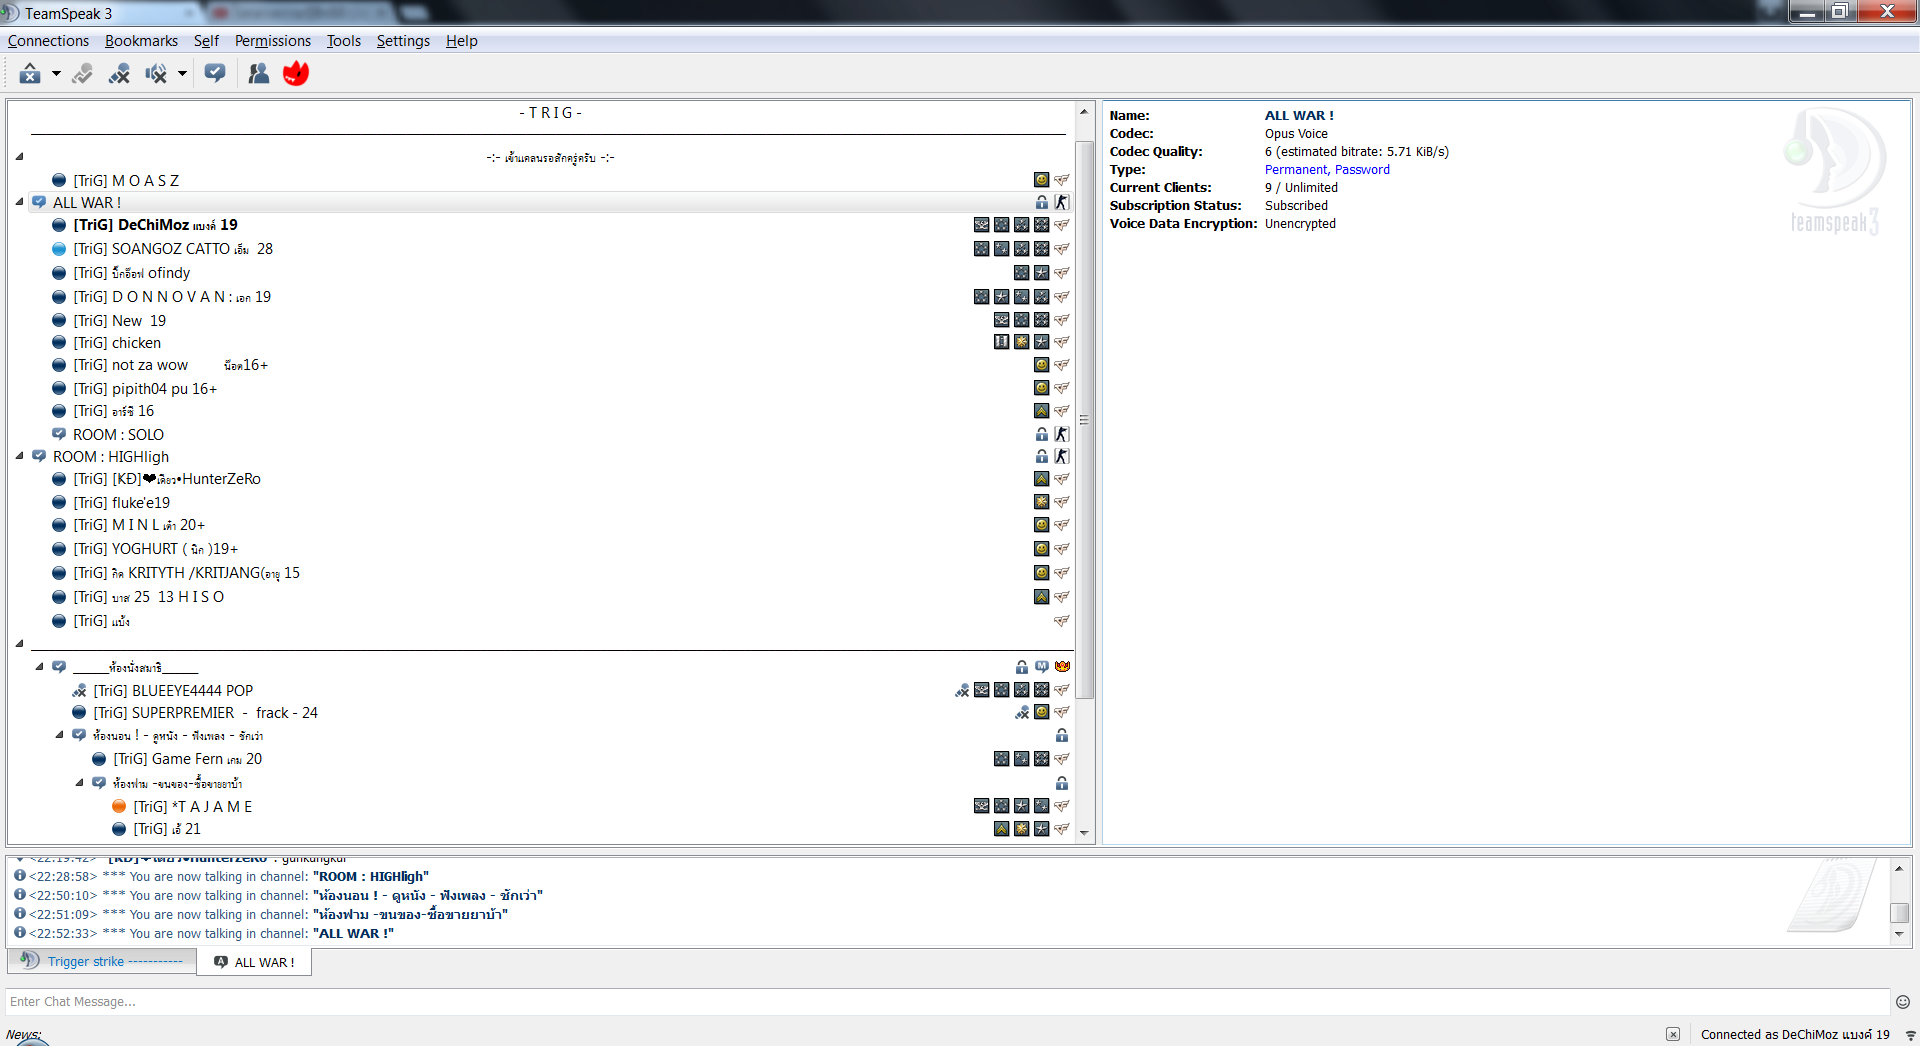Open the Settings menu
Viewport: 1920px width, 1046px height.
pyautogui.click(x=403, y=41)
